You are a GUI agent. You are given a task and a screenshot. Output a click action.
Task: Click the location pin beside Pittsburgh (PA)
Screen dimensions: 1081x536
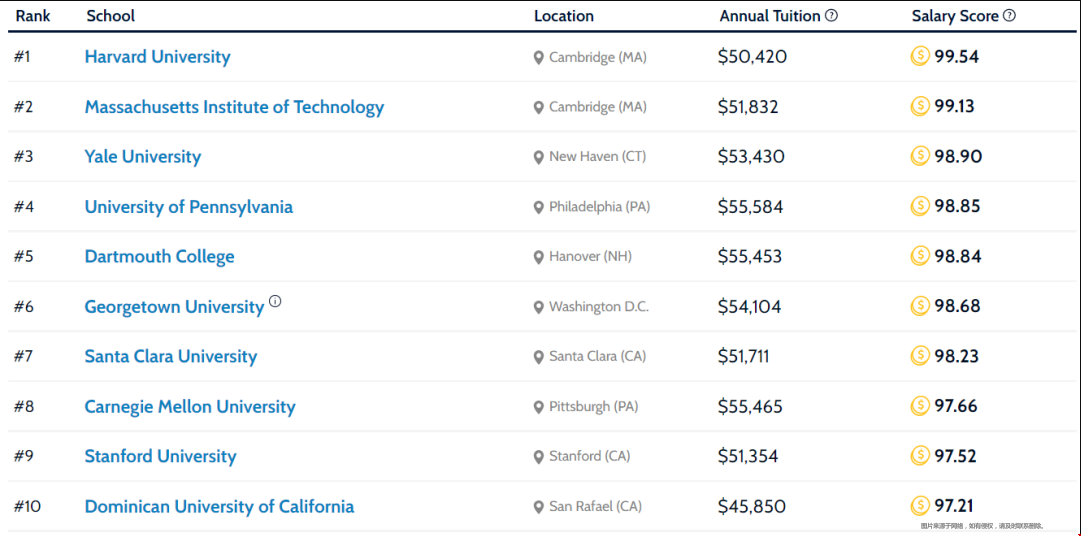tap(539, 408)
